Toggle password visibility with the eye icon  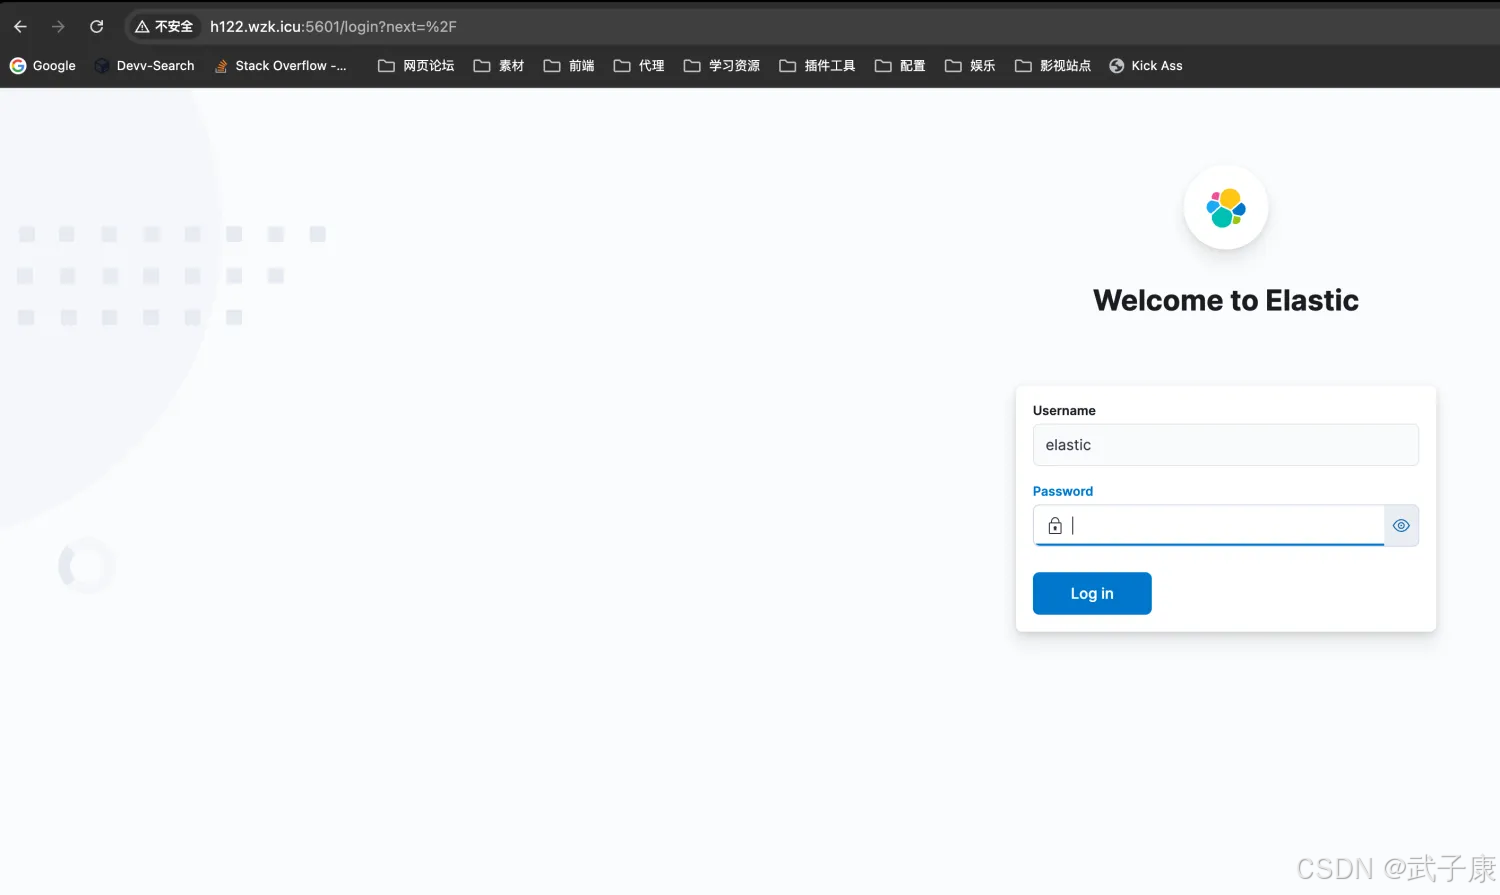tap(1401, 526)
